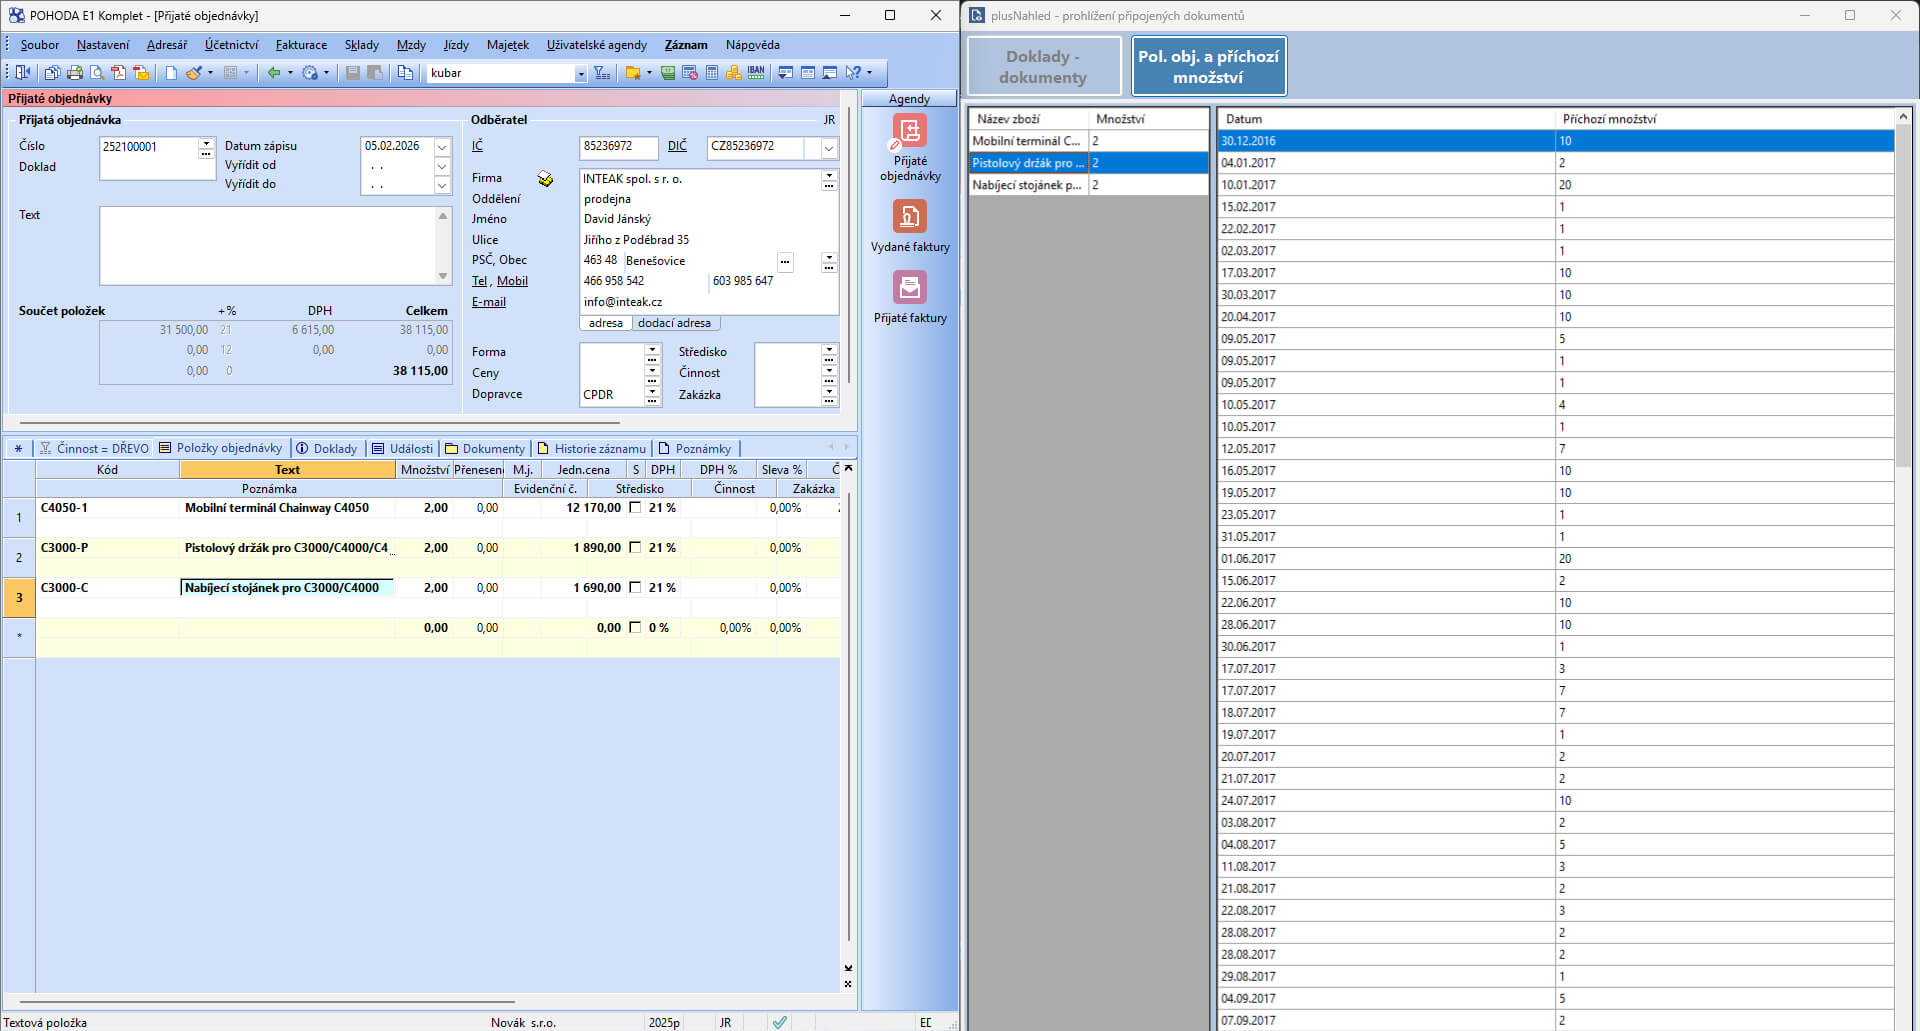Expand the DIČ field dropdown

click(829, 148)
